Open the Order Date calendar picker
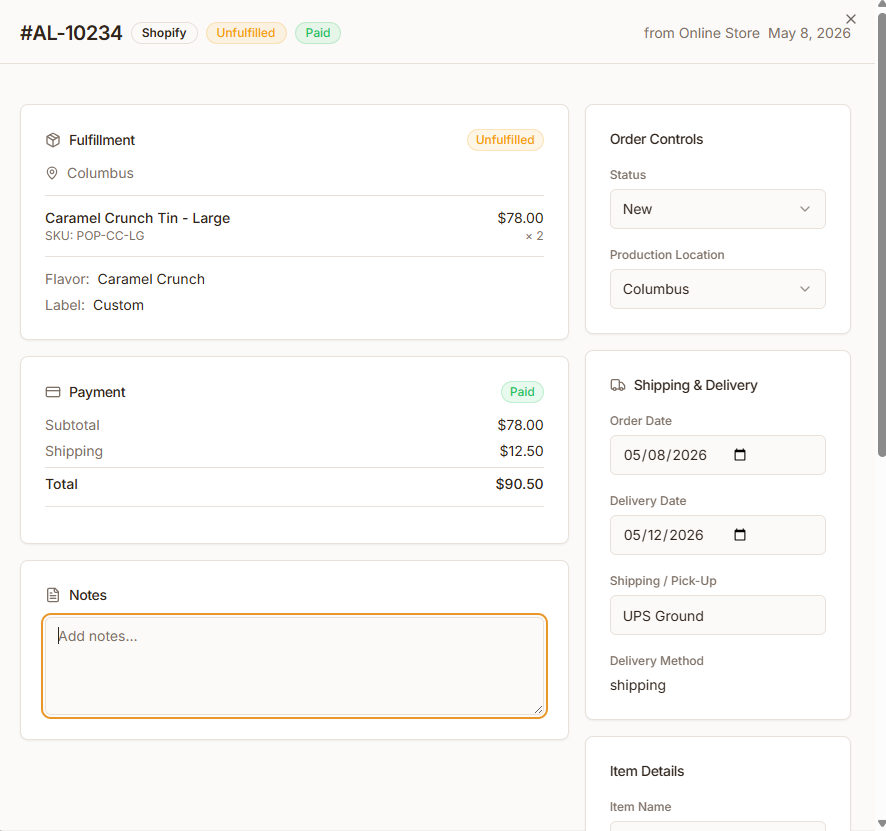The height and width of the screenshot is (831, 886). [740, 455]
